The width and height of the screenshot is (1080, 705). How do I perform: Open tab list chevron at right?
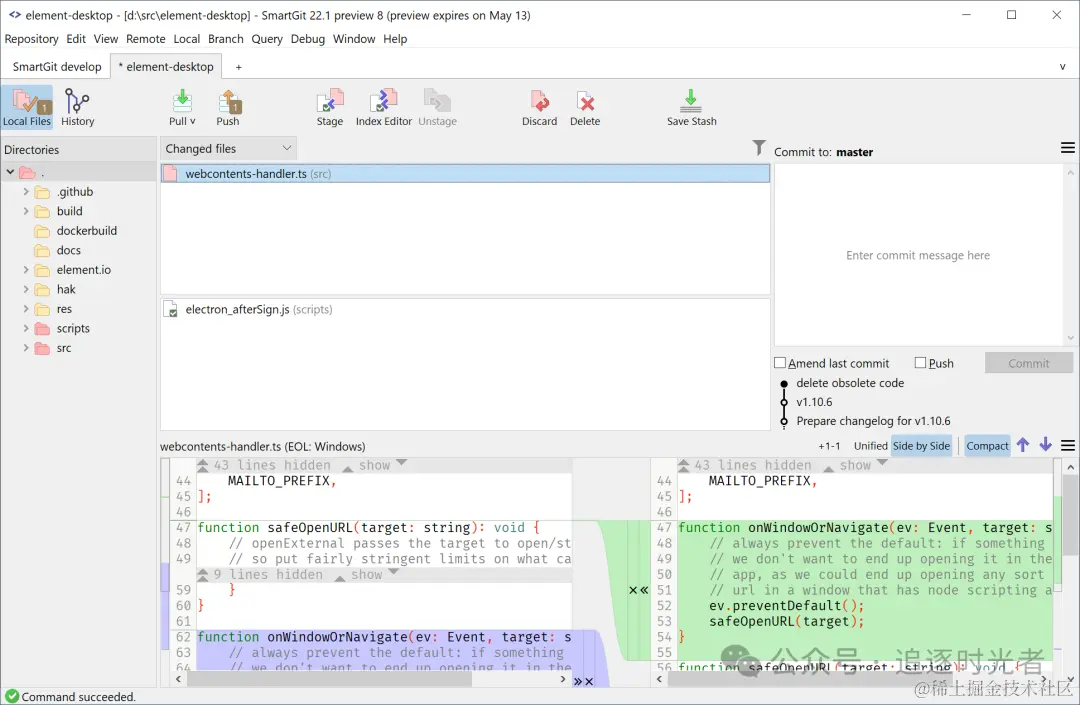[x=1062, y=67]
